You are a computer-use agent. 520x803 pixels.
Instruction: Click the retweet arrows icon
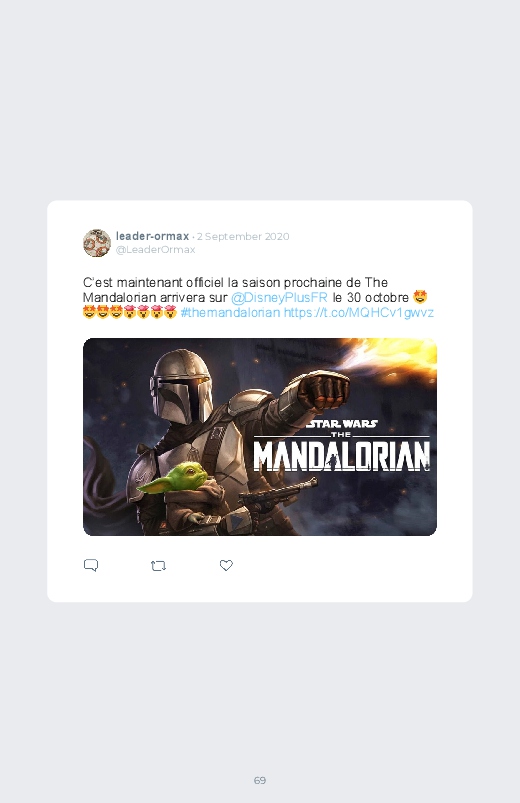(158, 566)
